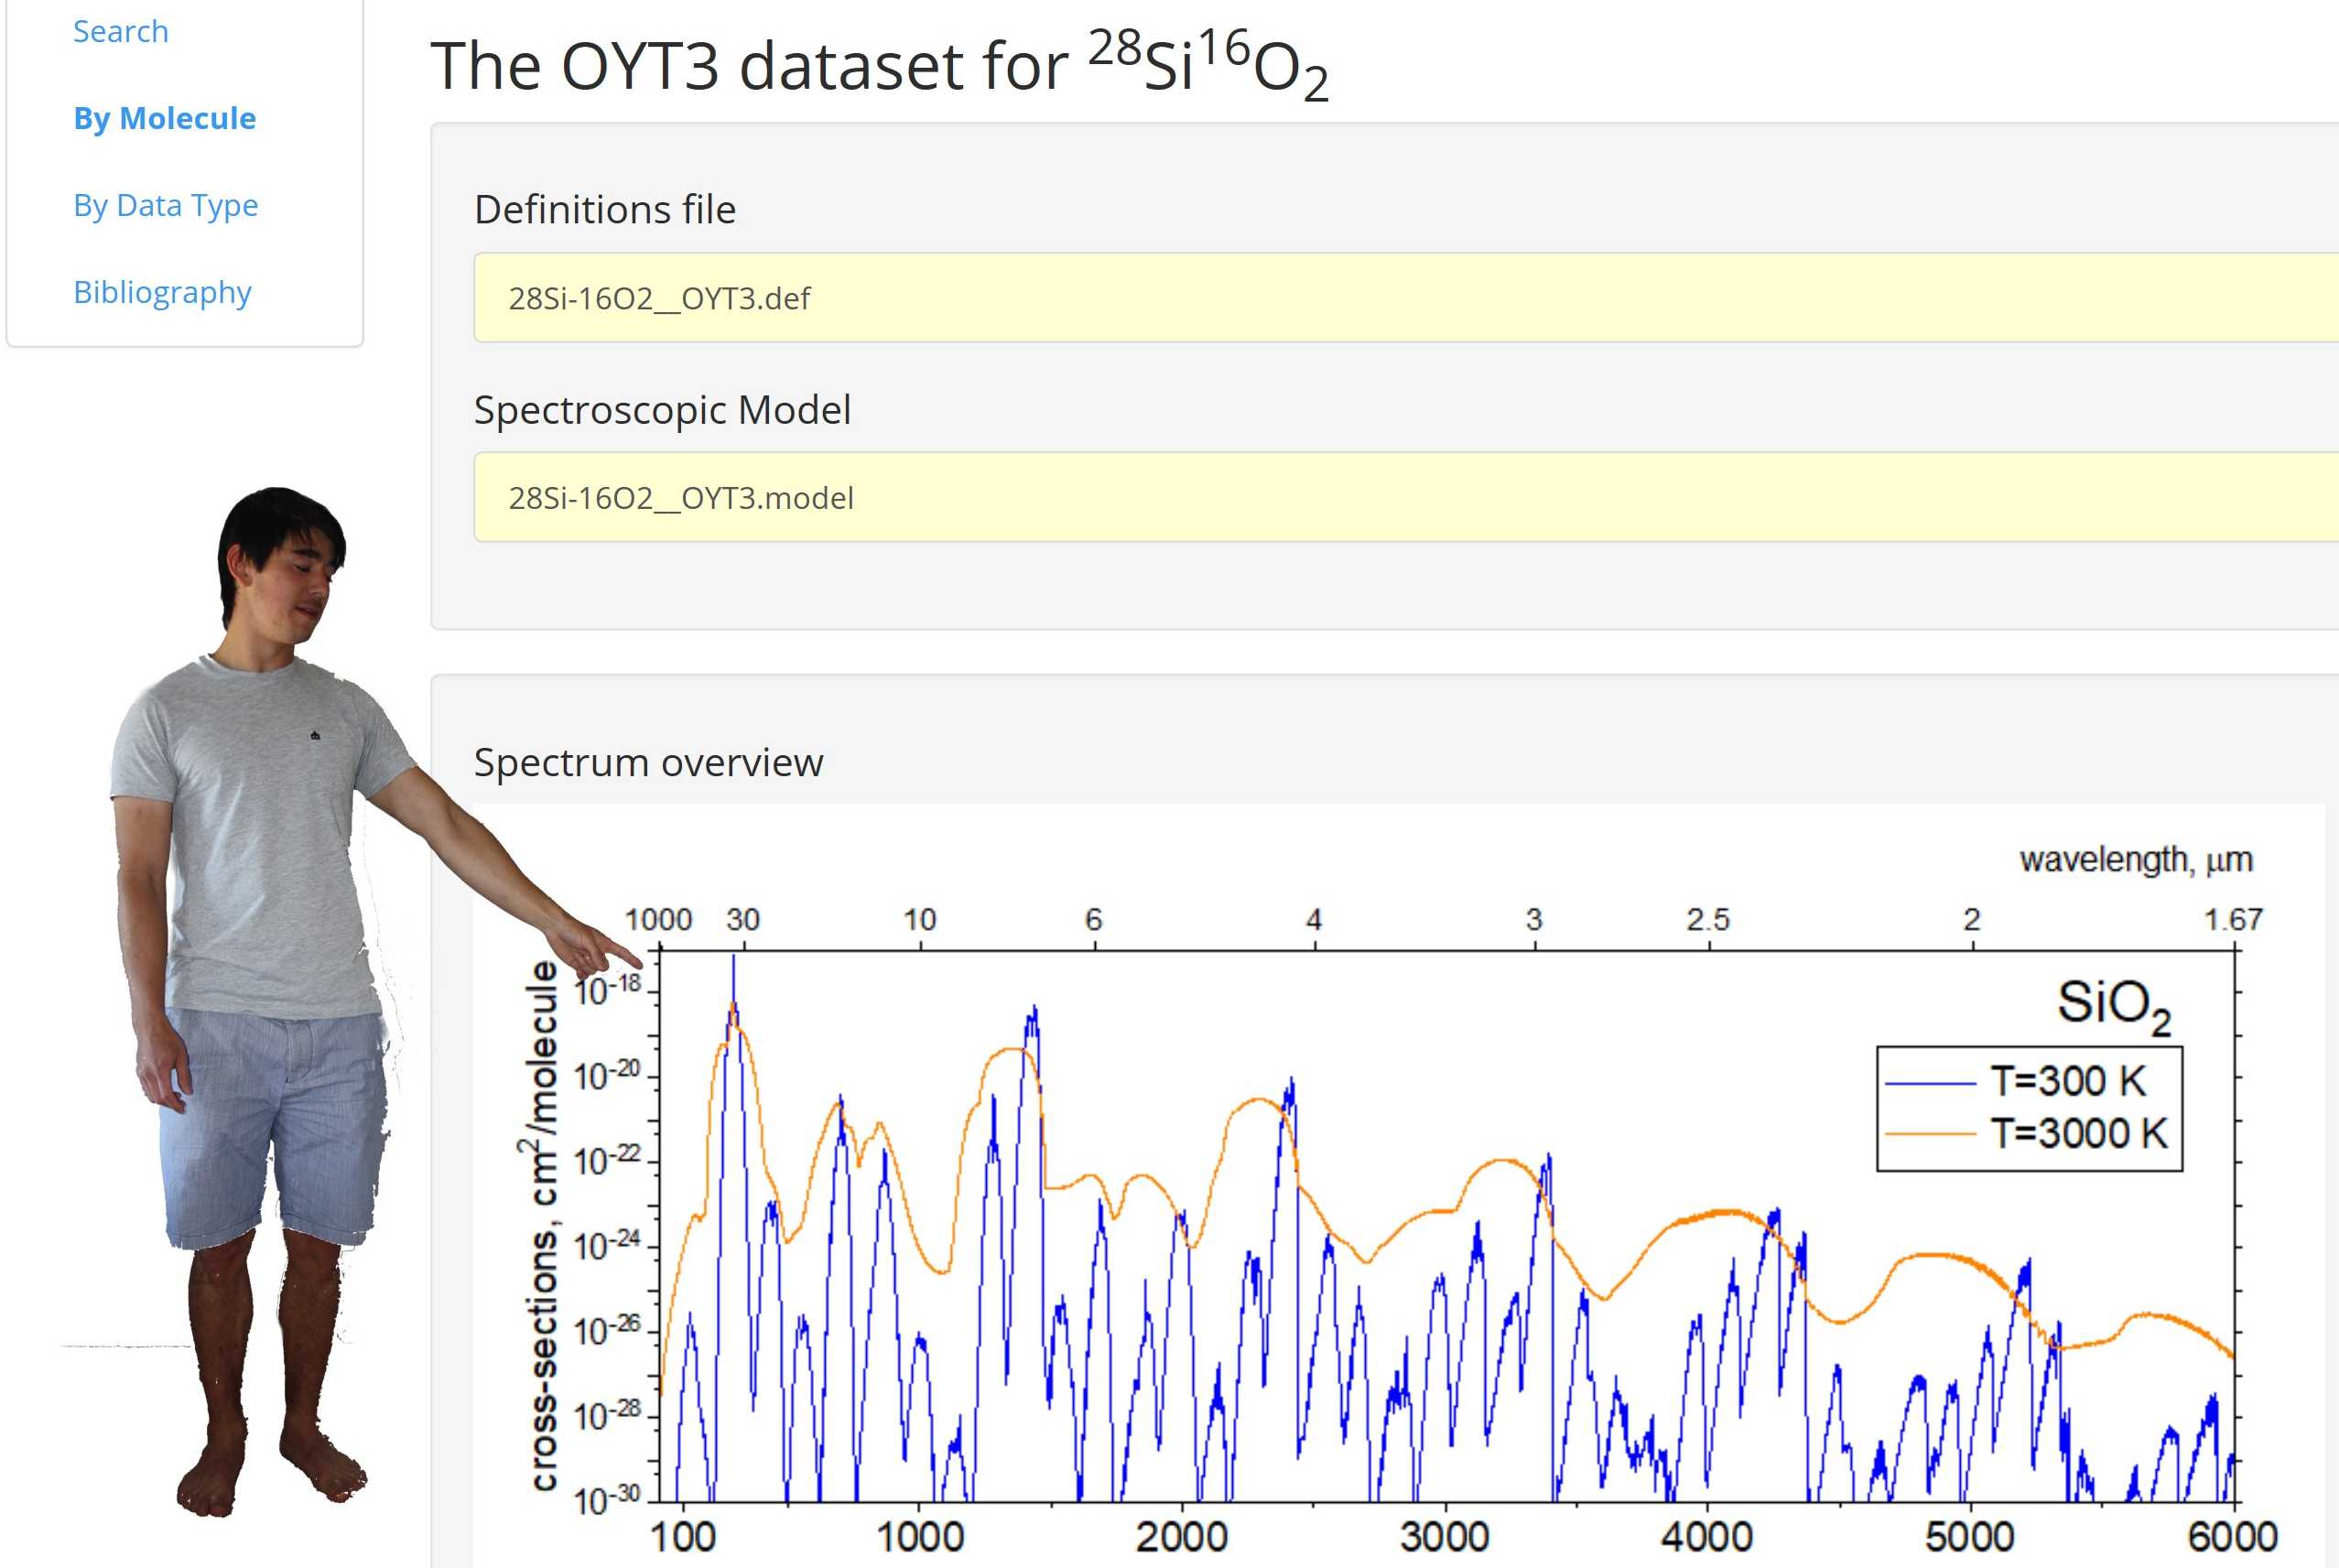Click the 6000 tick on x-axis
2339x1568 pixels.
(x=2231, y=1537)
